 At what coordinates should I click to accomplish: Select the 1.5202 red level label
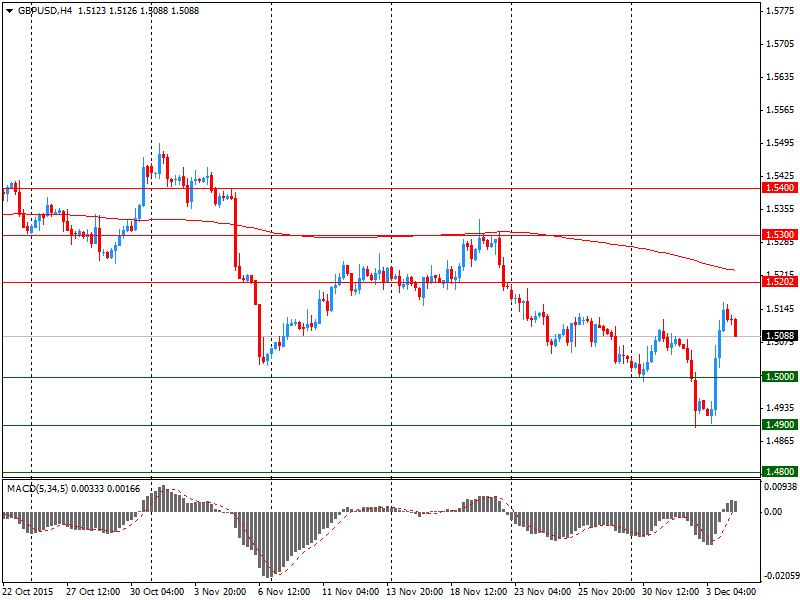pyautogui.click(x=779, y=282)
